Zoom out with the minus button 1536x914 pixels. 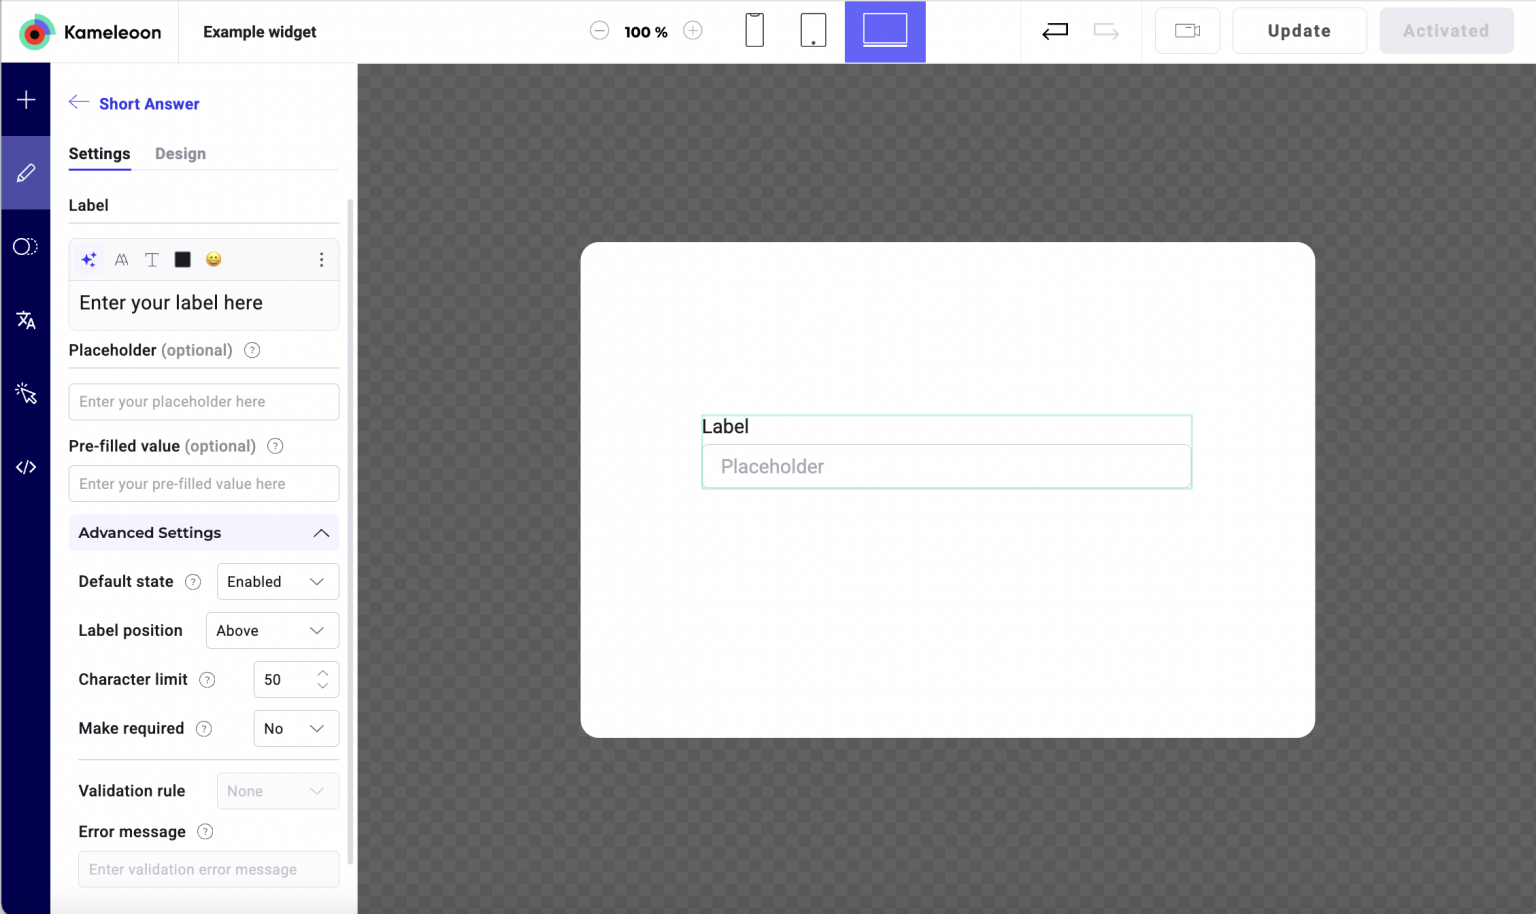click(x=599, y=31)
